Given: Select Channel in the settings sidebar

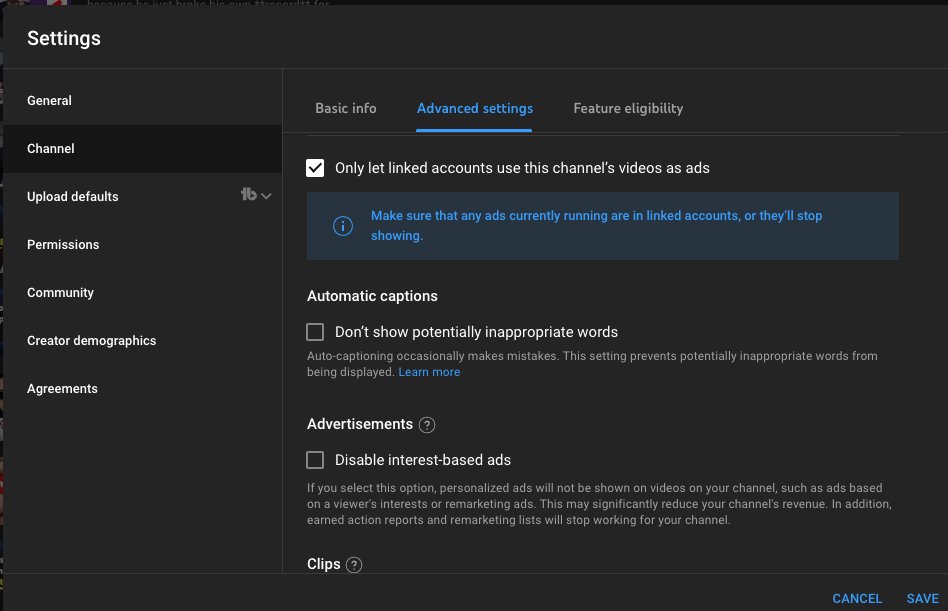Looking at the screenshot, I should tap(51, 148).
